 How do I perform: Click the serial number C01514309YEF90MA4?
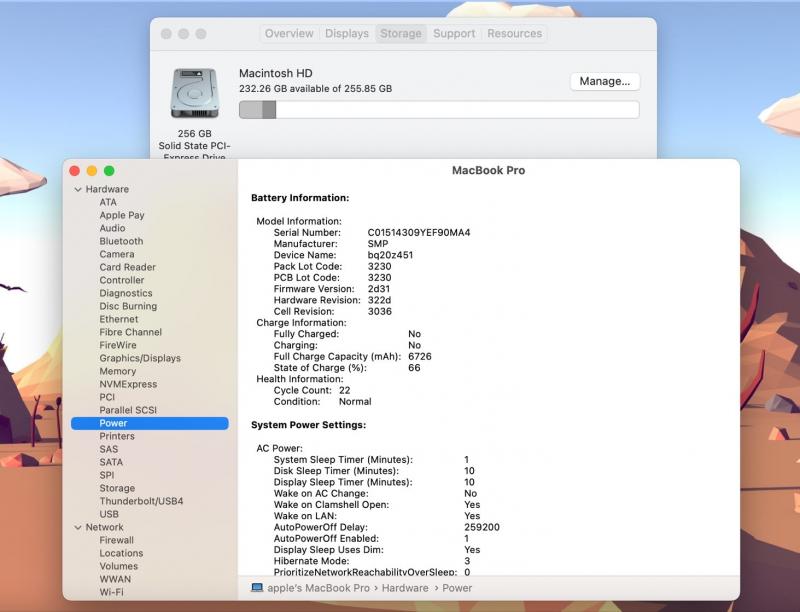coord(419,233)
